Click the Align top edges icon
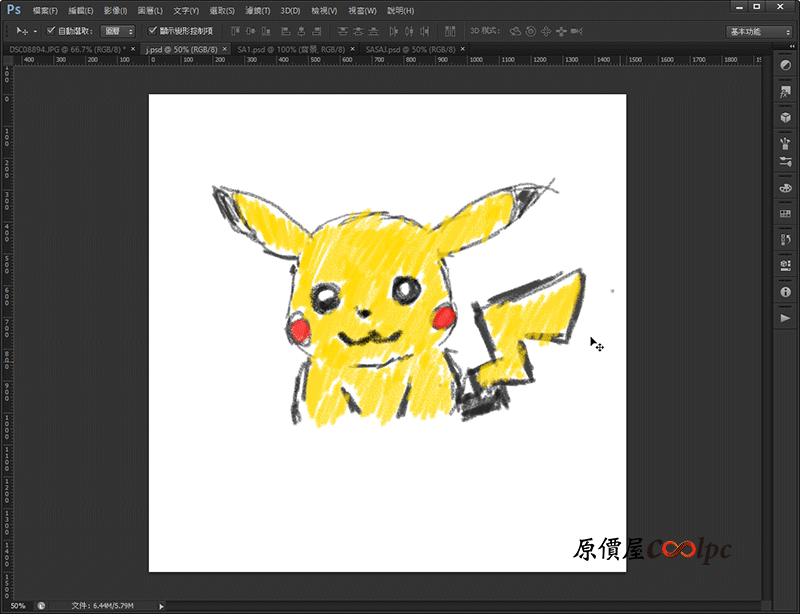This screenshot has height=614, width=800. tap(235, 31)
